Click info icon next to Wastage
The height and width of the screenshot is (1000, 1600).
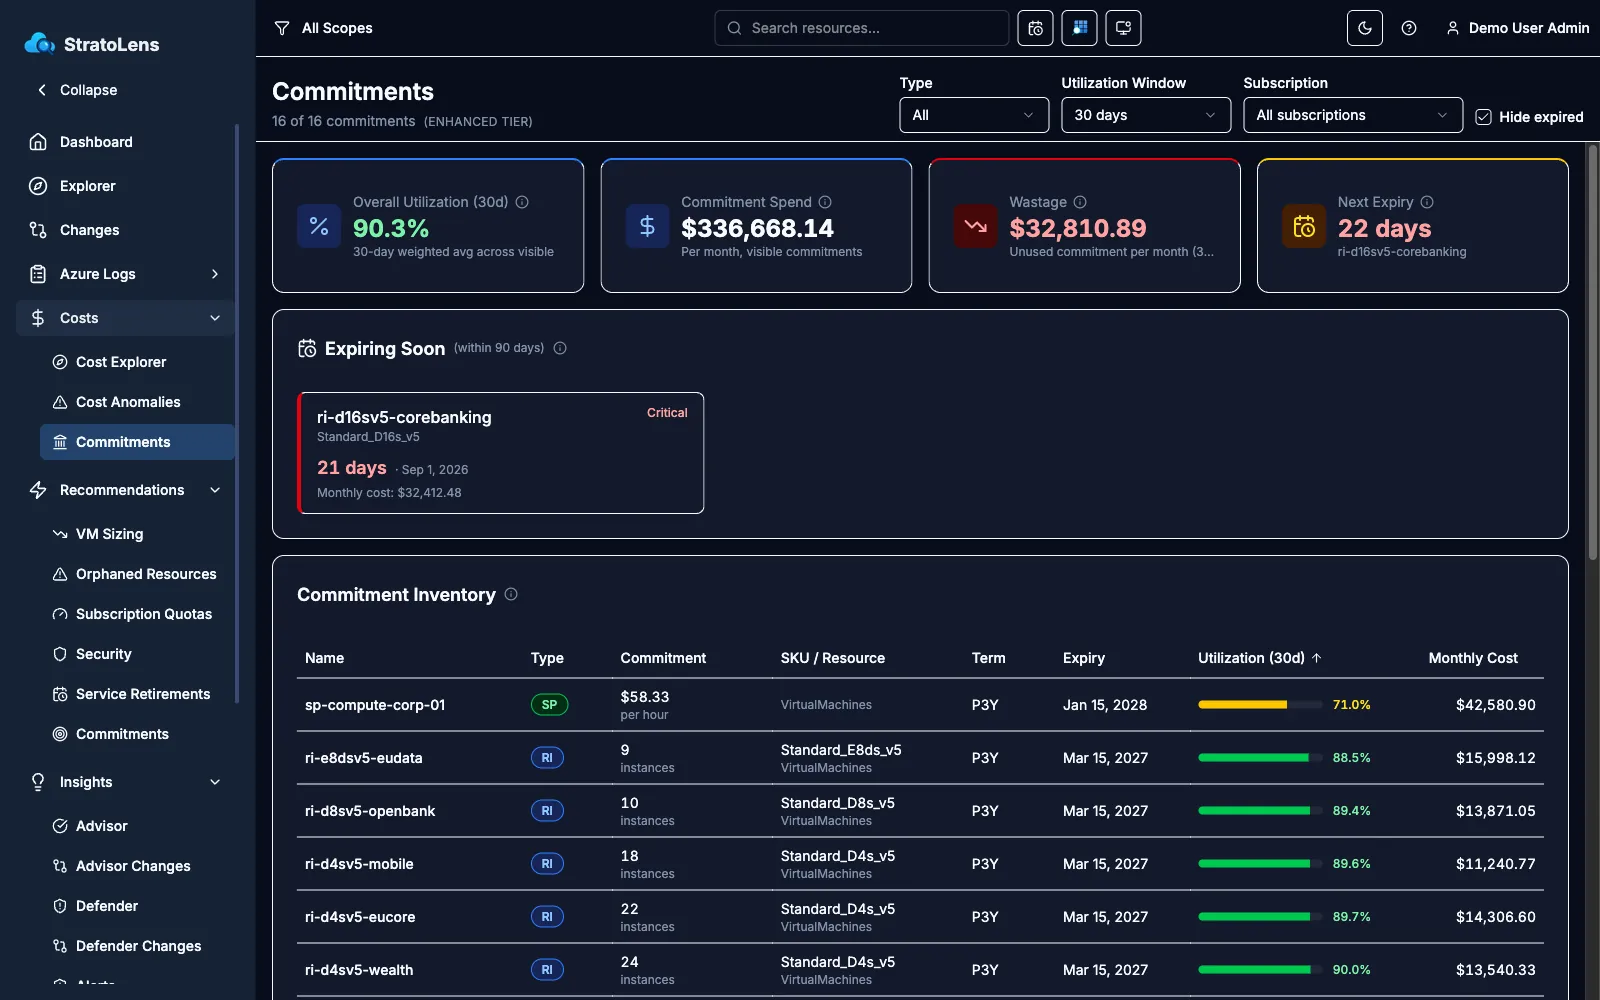[1080, 202]
